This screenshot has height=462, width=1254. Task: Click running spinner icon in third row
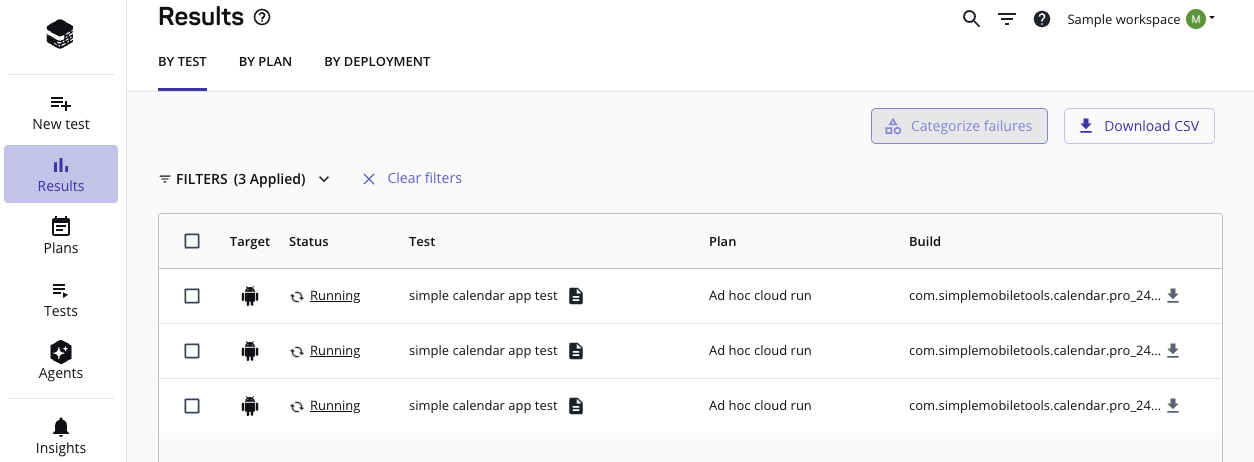pos(297,407)
